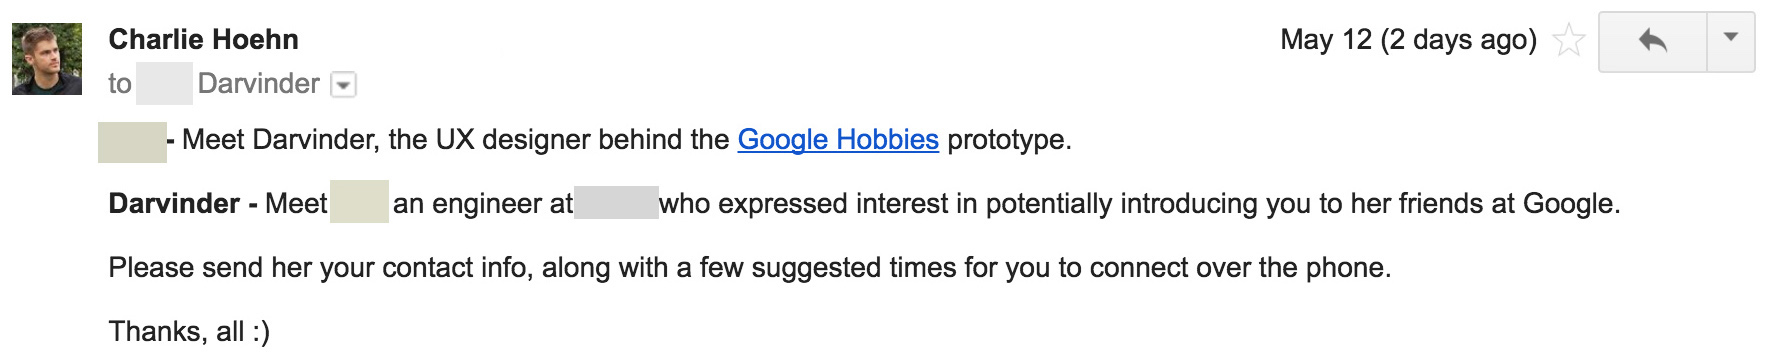Select recipient Darvinder in the to line
The width and height of the screenshot is (1773, 364).
click(x=259, y=84)
